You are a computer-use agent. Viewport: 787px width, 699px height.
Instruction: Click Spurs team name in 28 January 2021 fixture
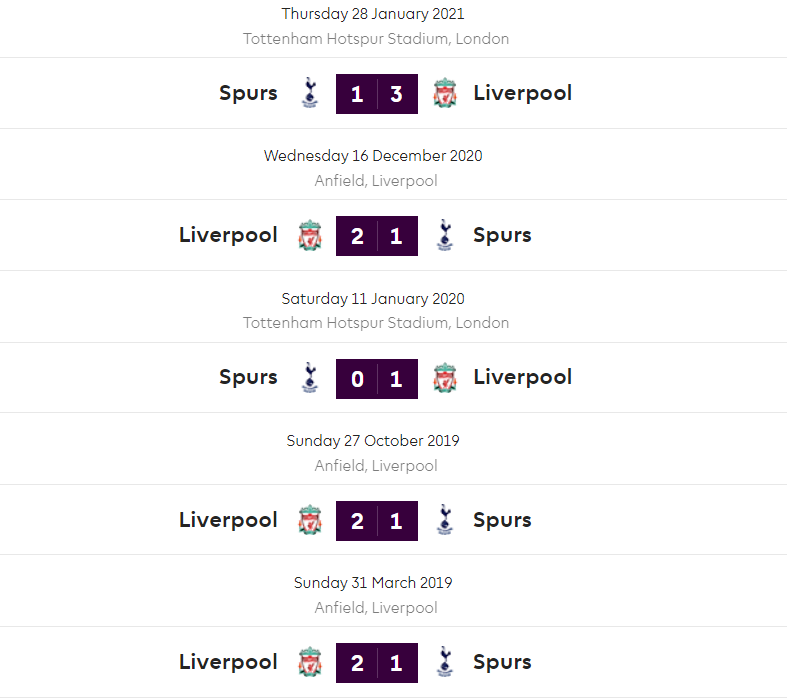point(248,94)
